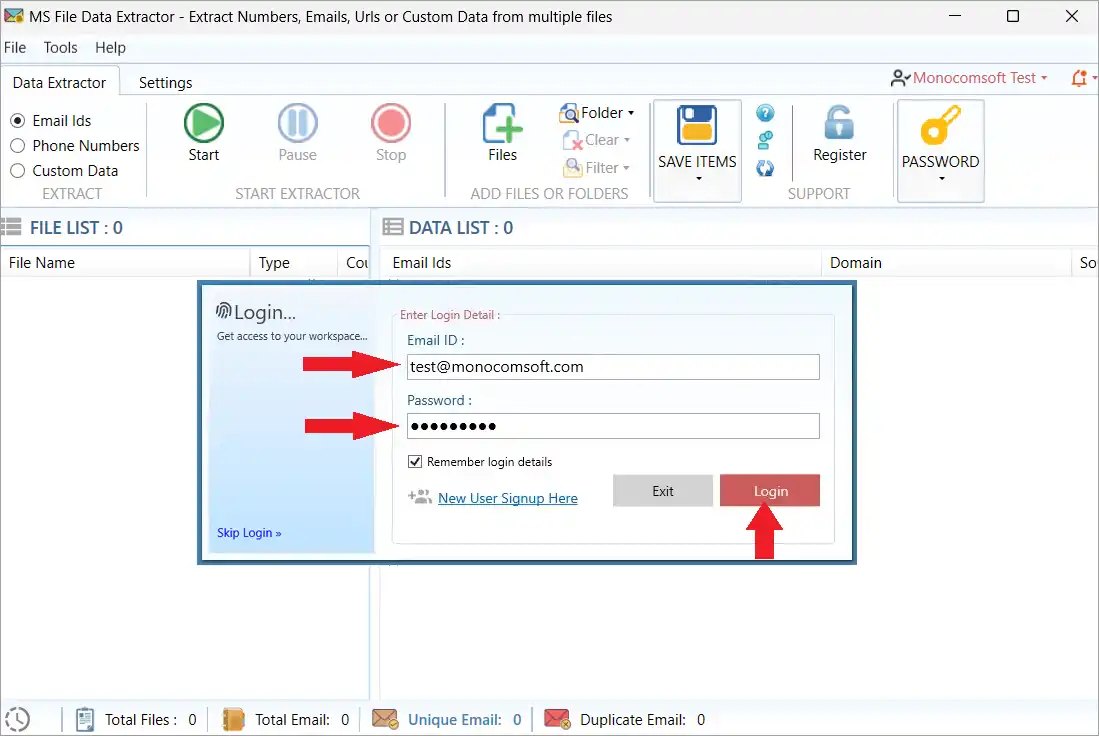Click the Duplicate Email status label

point(633,719)
